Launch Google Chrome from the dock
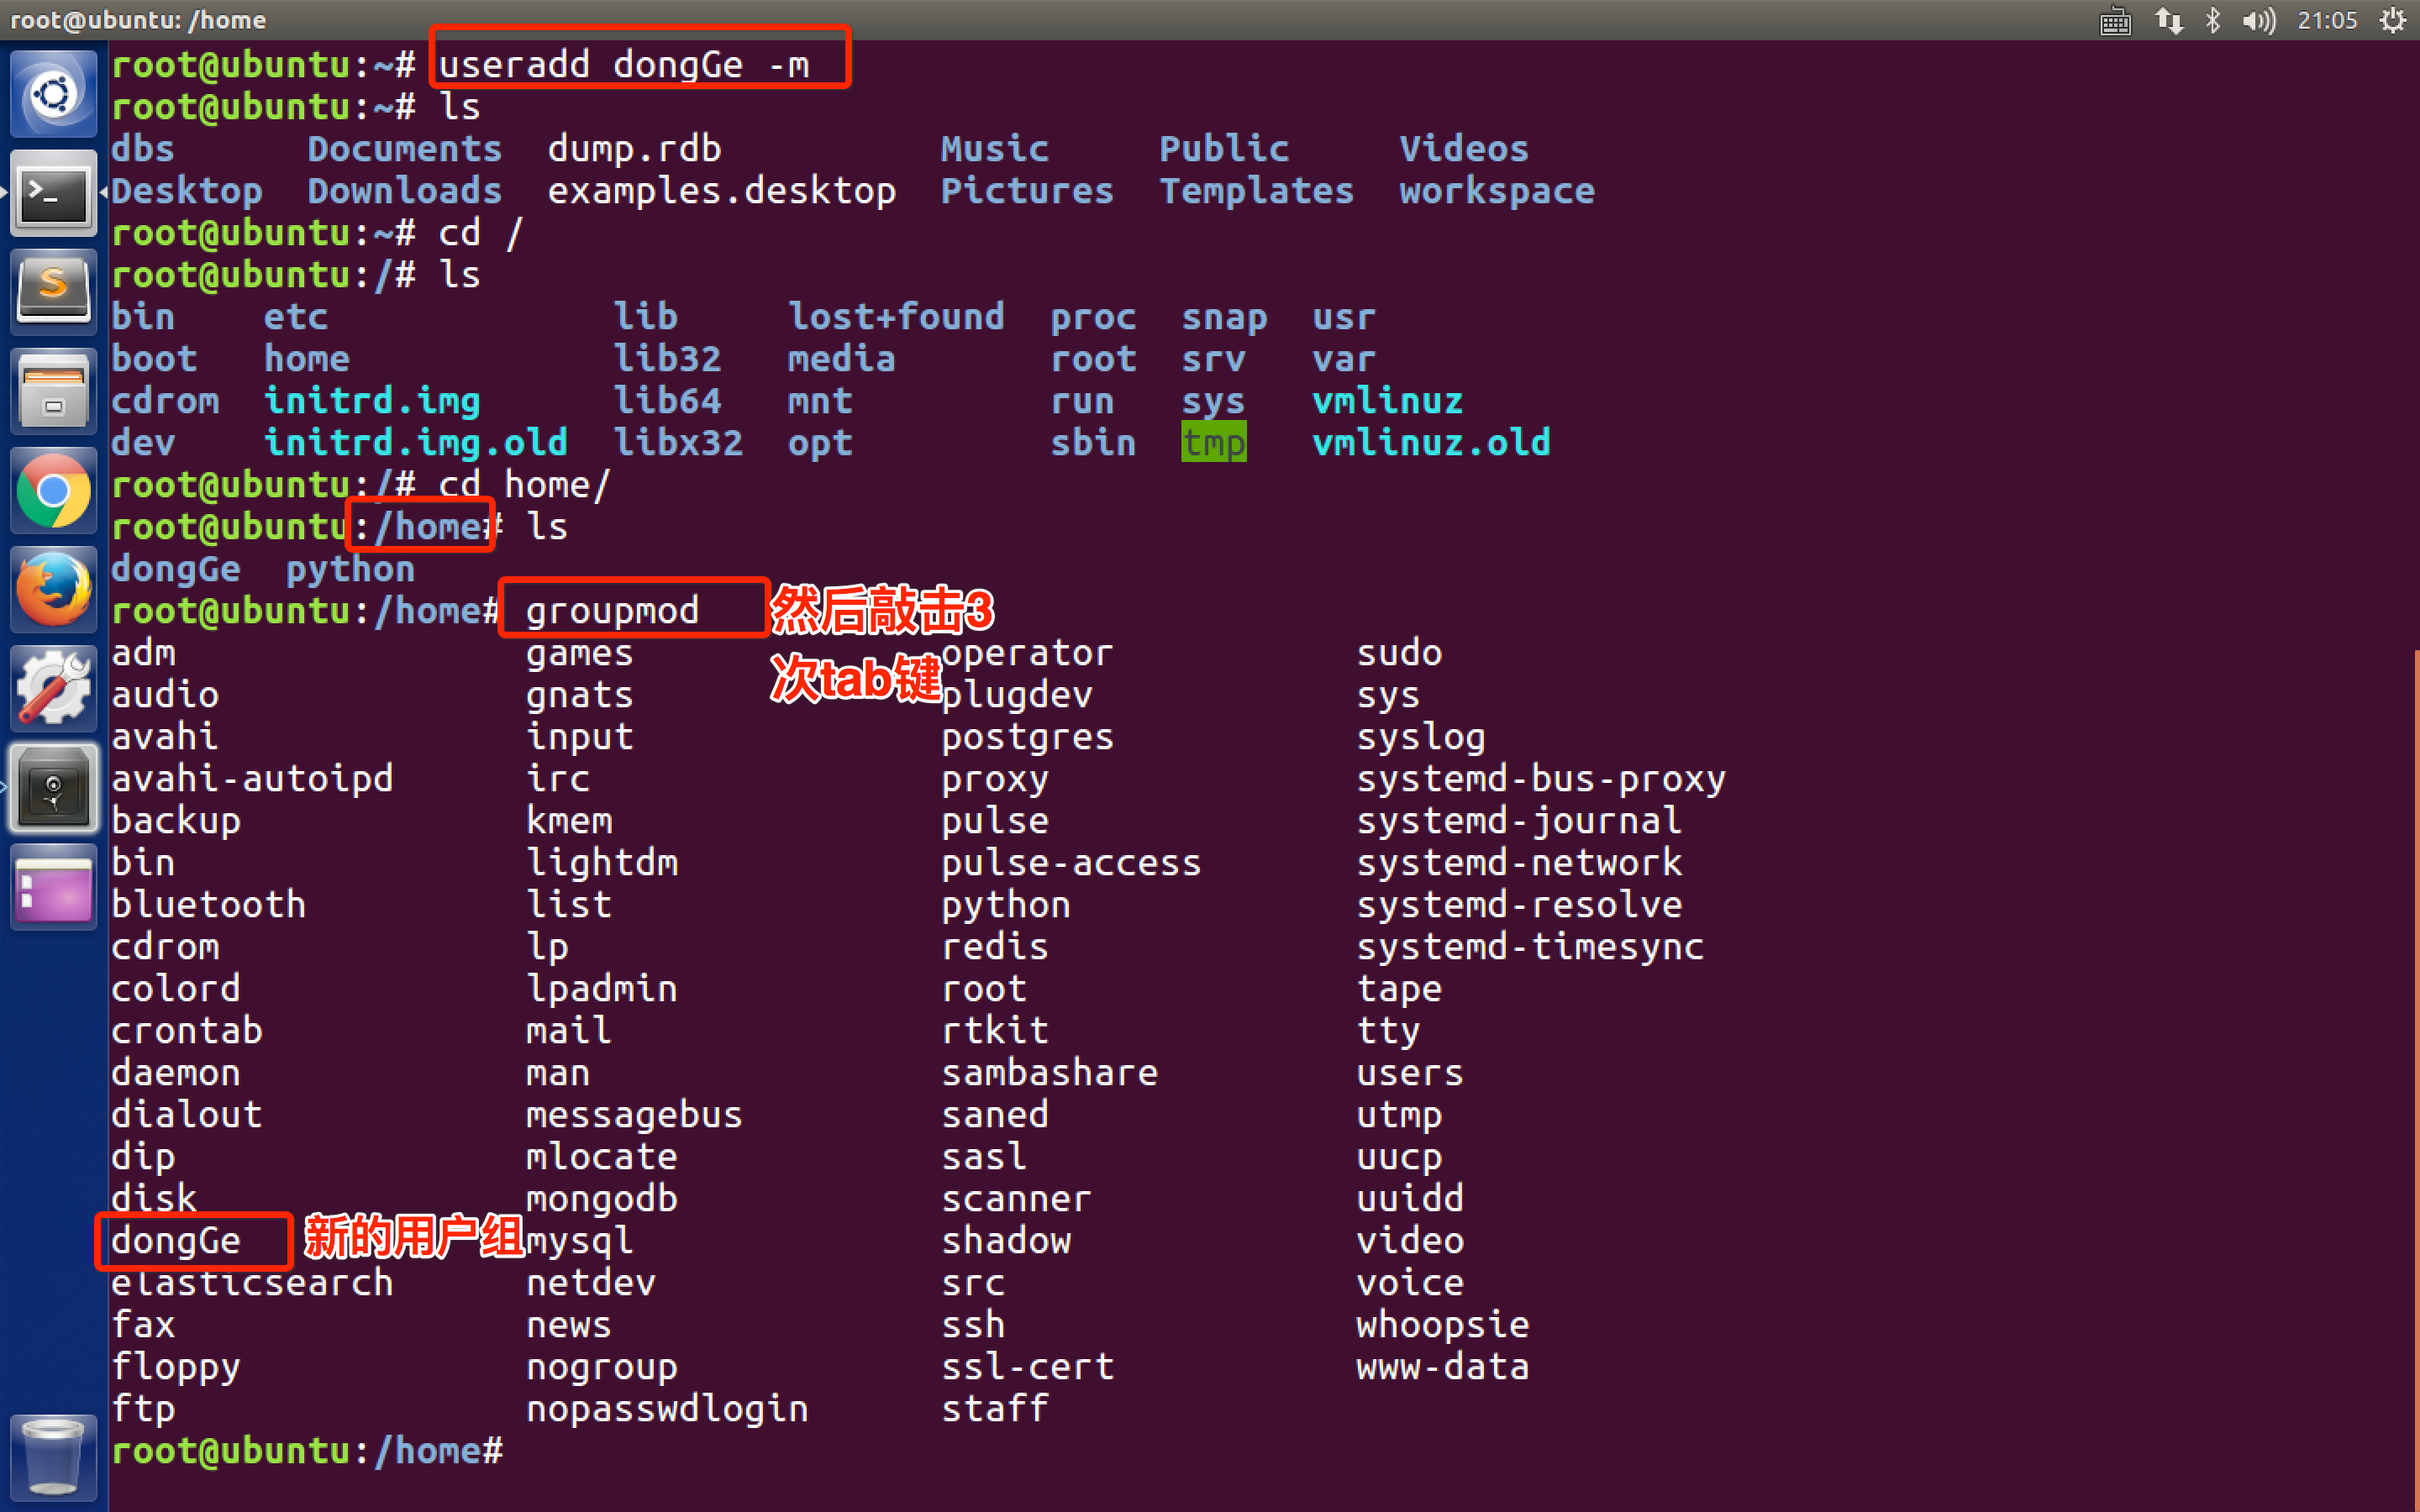This screenshot has width=2420, height=1512. tap(53, 491)
